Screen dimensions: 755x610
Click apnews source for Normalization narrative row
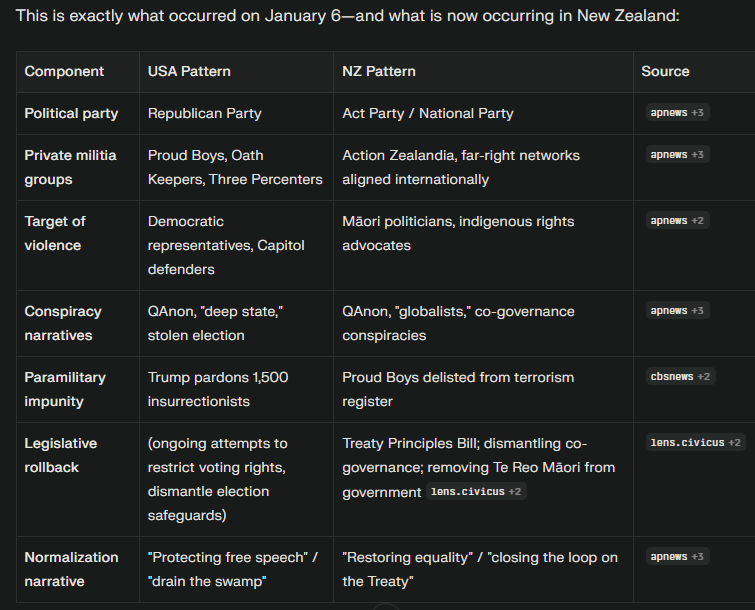[677, 557]
